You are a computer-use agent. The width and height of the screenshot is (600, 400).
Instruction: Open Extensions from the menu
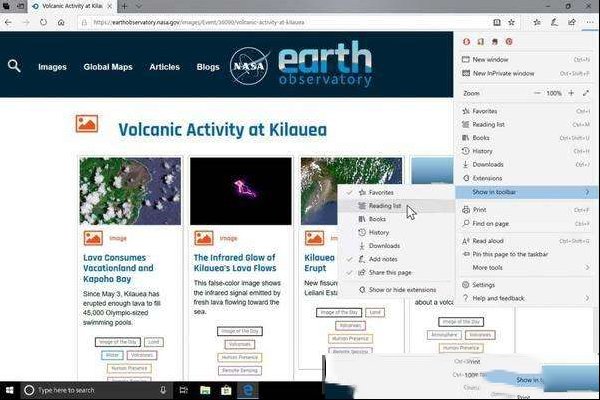(x=527, y=178)
